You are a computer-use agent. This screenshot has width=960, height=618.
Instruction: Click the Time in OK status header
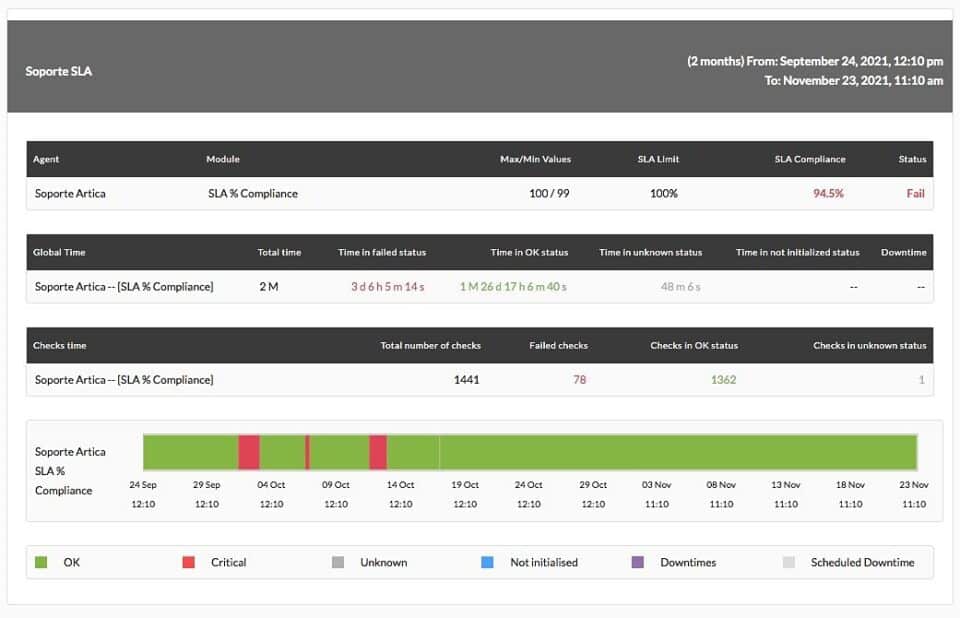point(529,252)
